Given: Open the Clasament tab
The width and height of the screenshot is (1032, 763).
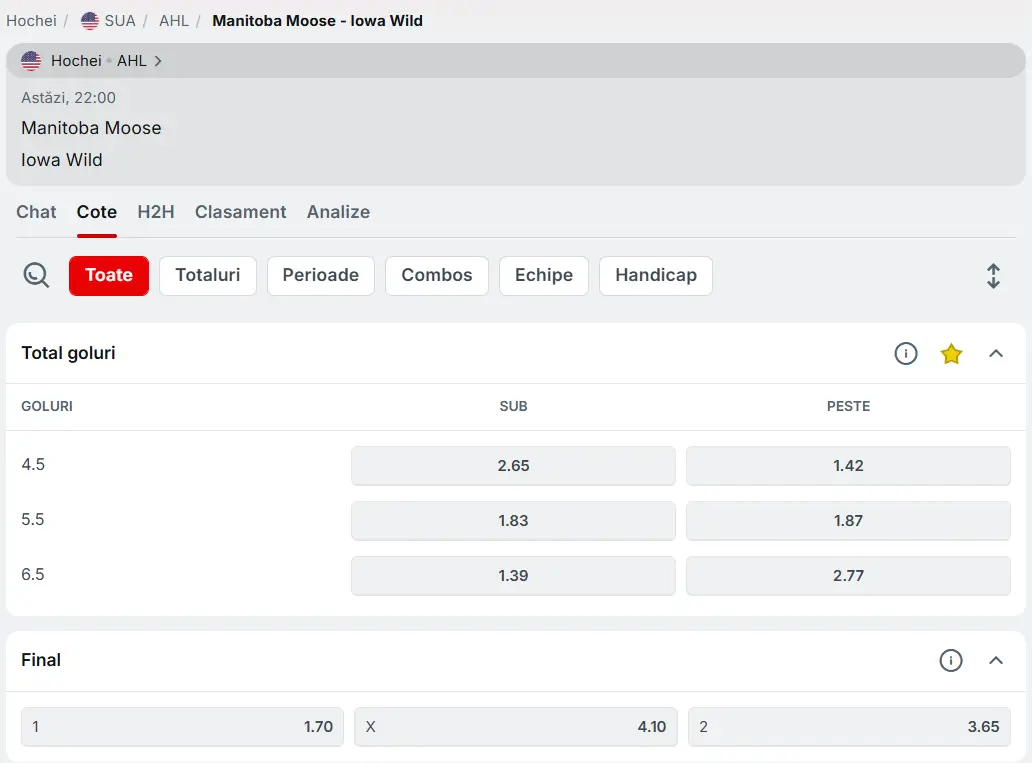Looking at the screenshot, I should [x=240, y=212].
